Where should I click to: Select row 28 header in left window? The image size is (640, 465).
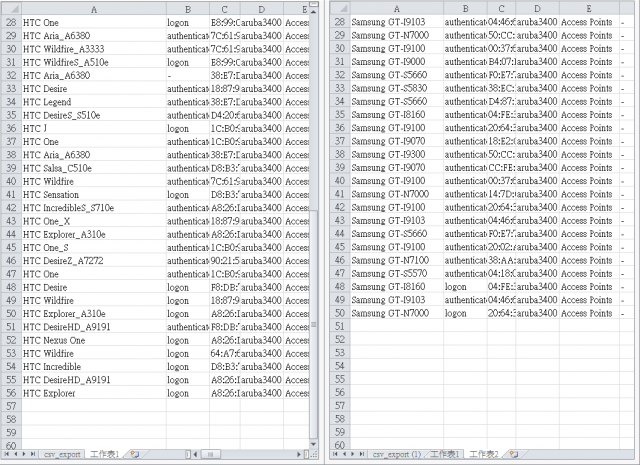click(11, 22)
